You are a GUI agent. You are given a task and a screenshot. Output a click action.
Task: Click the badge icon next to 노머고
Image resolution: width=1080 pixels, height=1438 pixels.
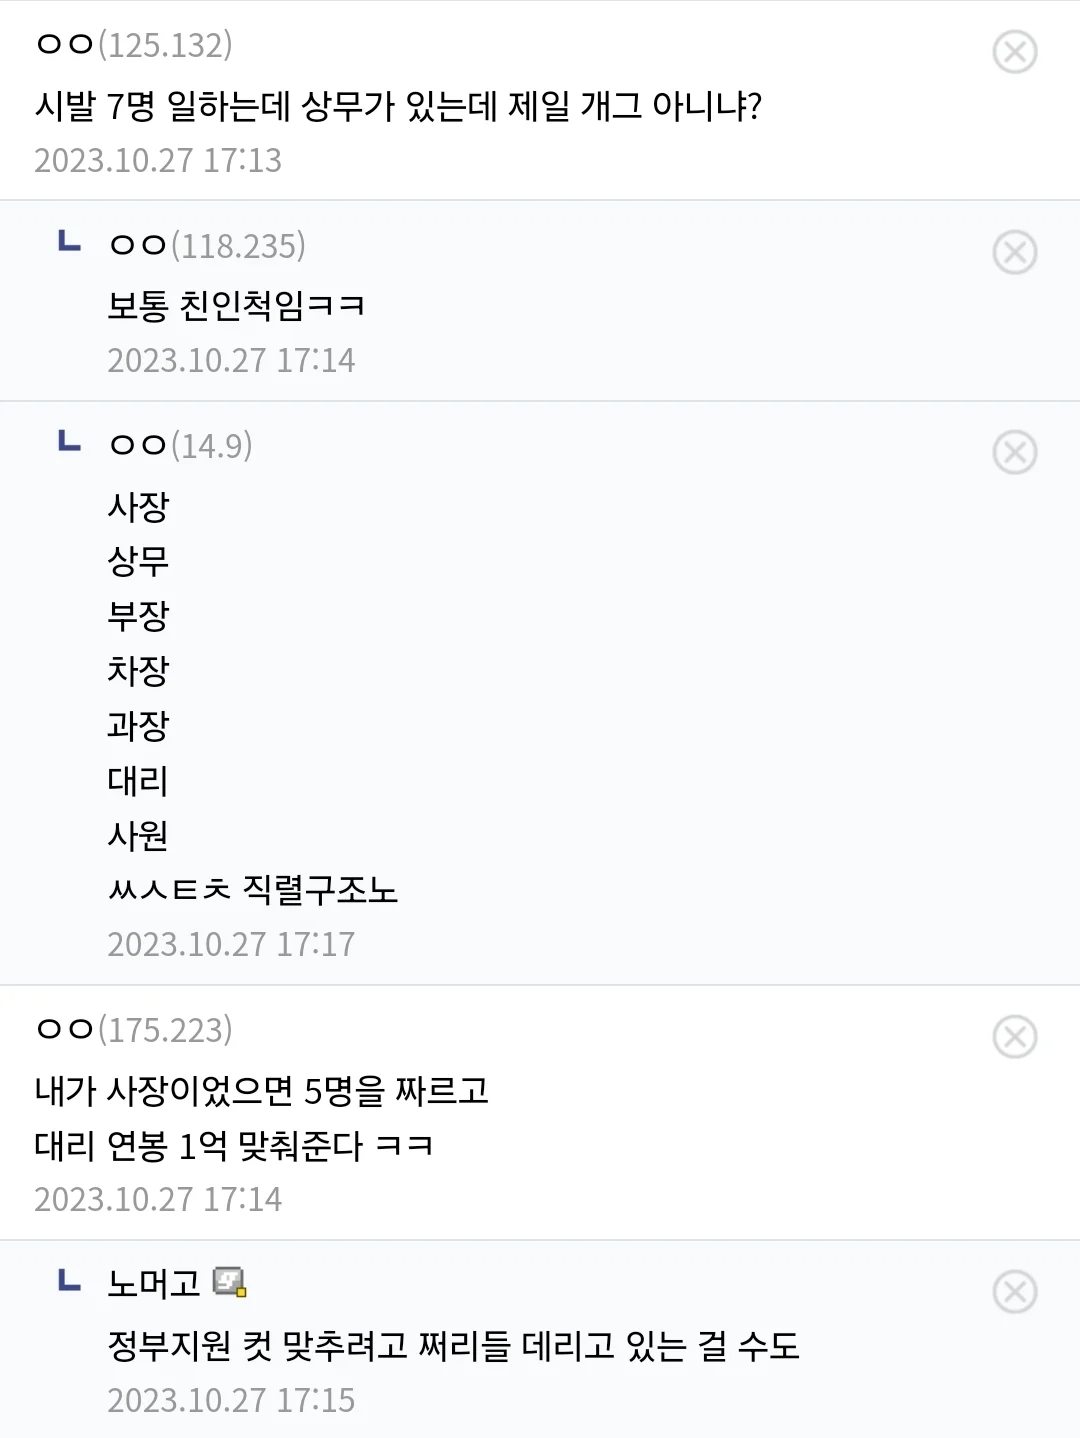tap(230, 1282)
